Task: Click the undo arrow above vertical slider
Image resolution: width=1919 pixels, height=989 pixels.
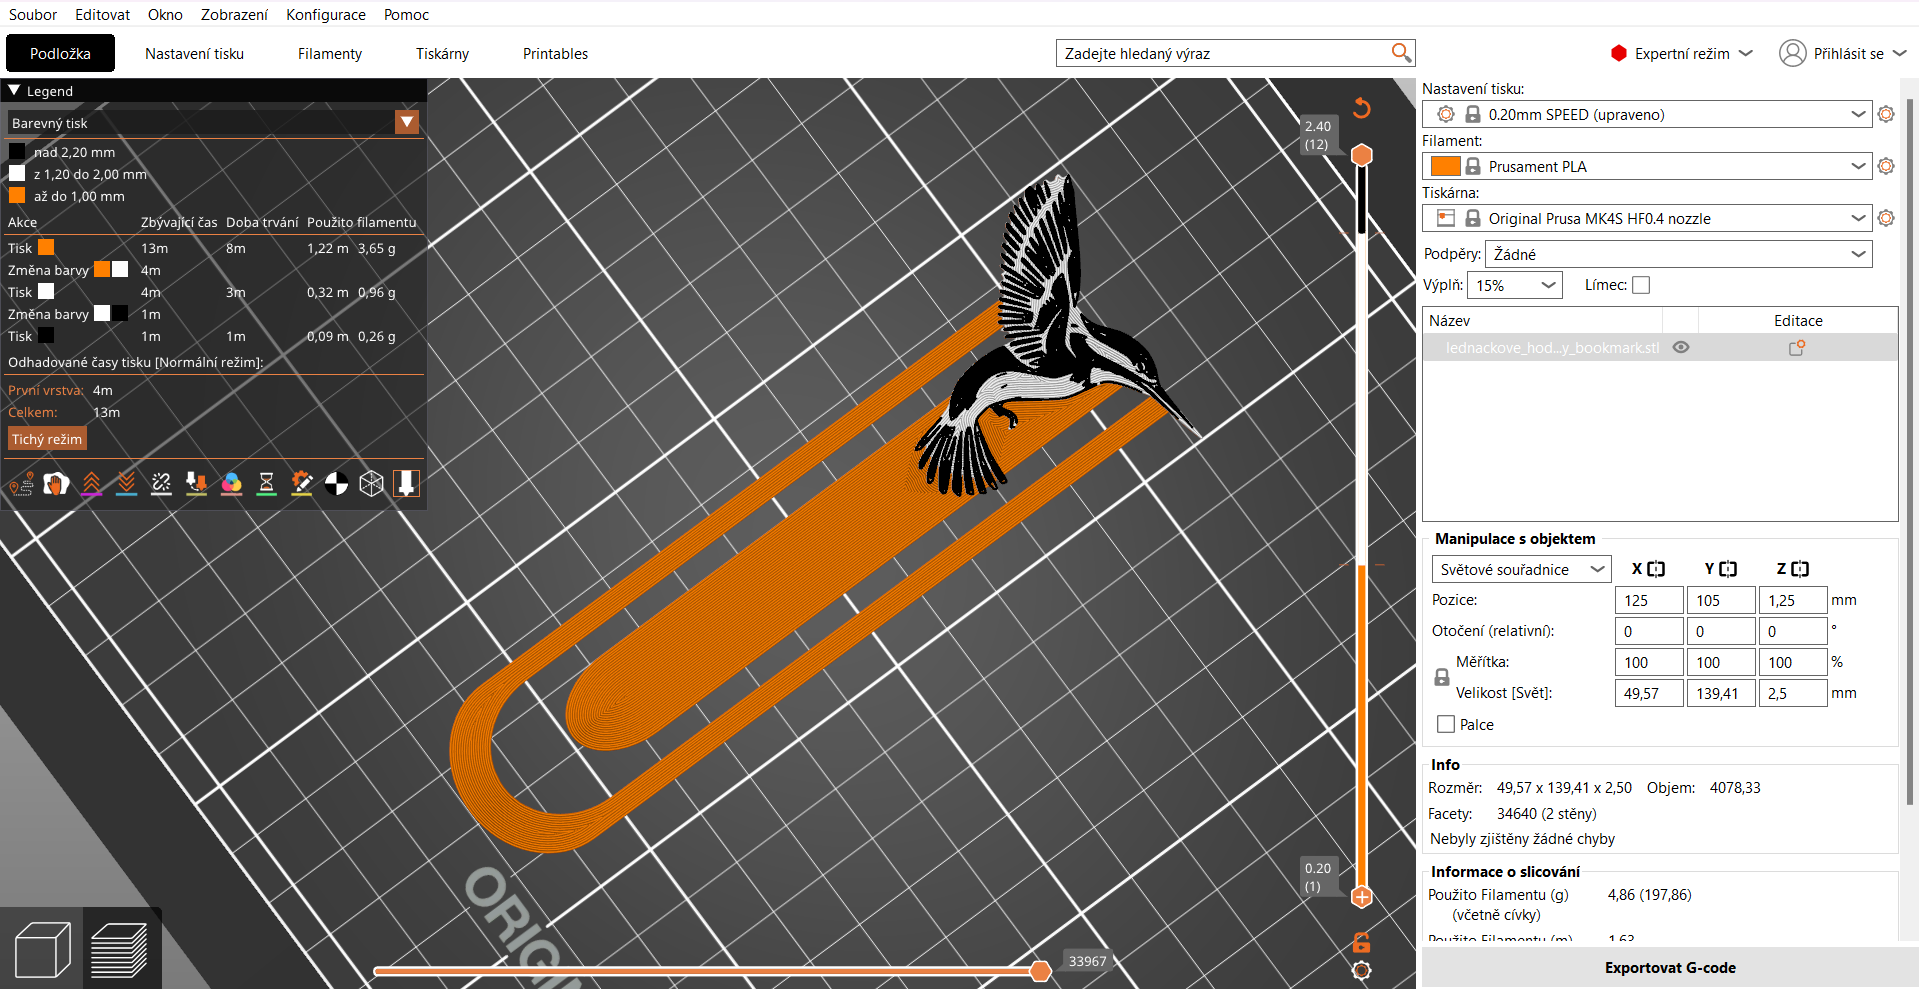Action: pyautogui.click(x=1361, y=108)
